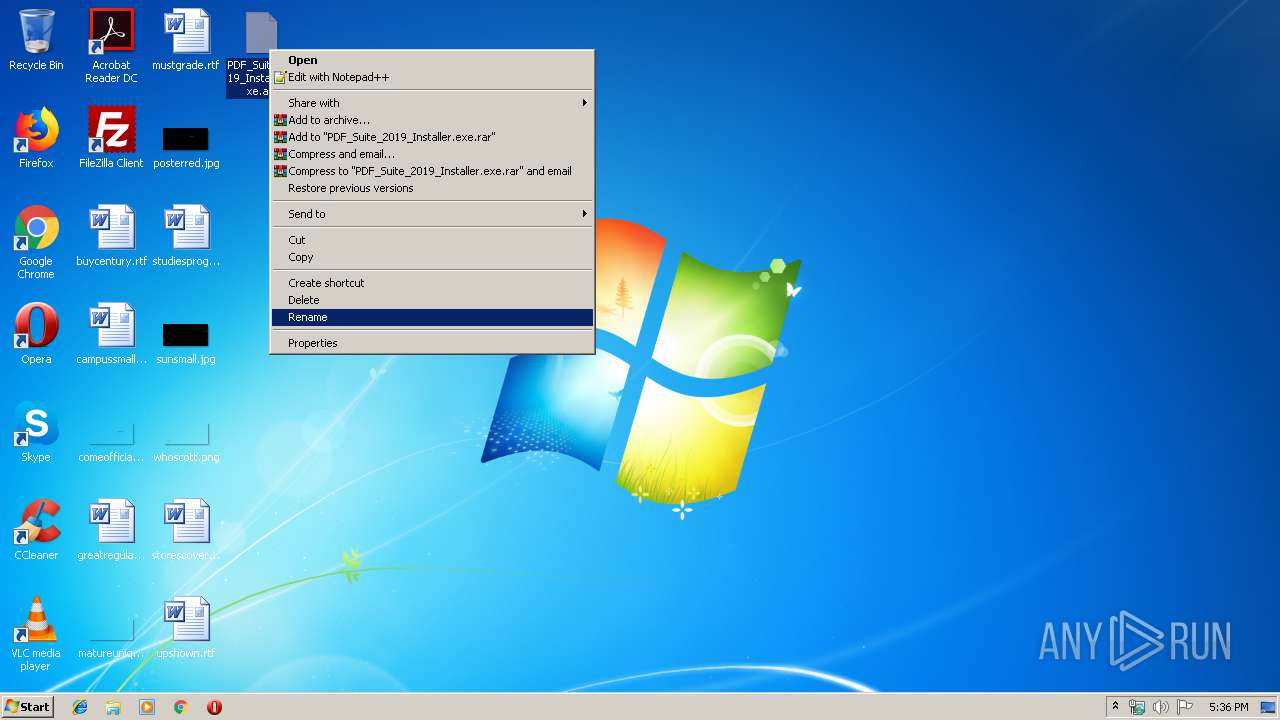The width and height of the screenshot is (1280, 720).
Task: Open the Recycle Bin desktop icon
Action: [36, 40]
